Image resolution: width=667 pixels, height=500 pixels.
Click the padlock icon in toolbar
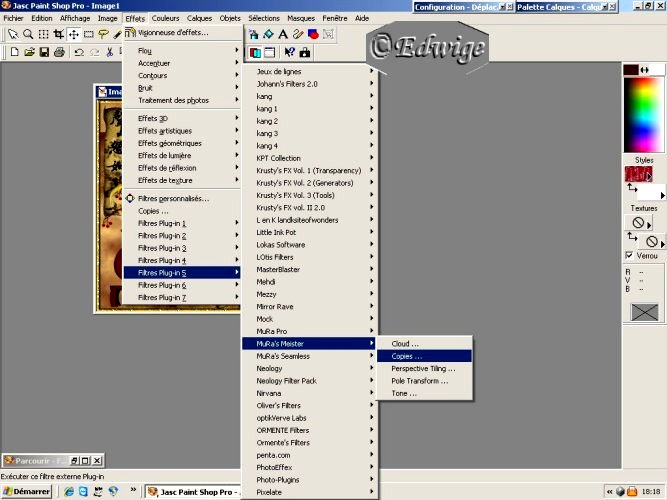(x=305, y=52)
